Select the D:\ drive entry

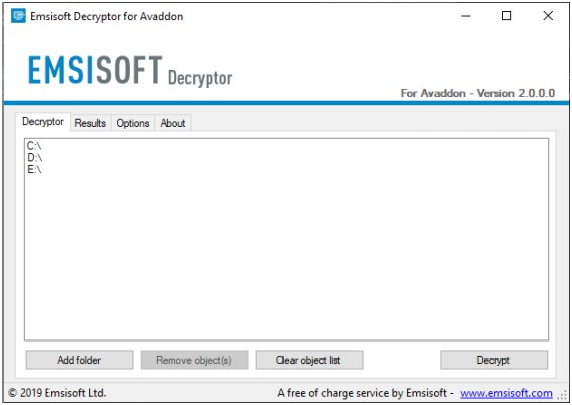point(35,158)
